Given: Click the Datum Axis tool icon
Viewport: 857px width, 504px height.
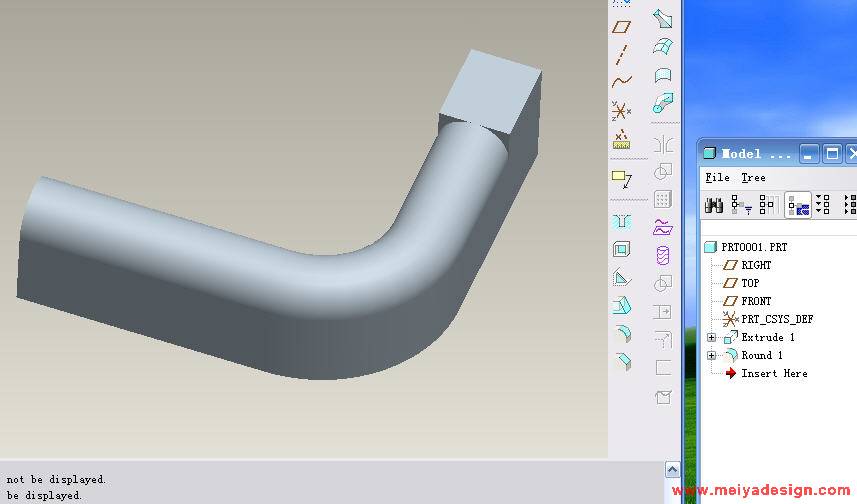Looking at the screenshot, I should tap(622, 54).
